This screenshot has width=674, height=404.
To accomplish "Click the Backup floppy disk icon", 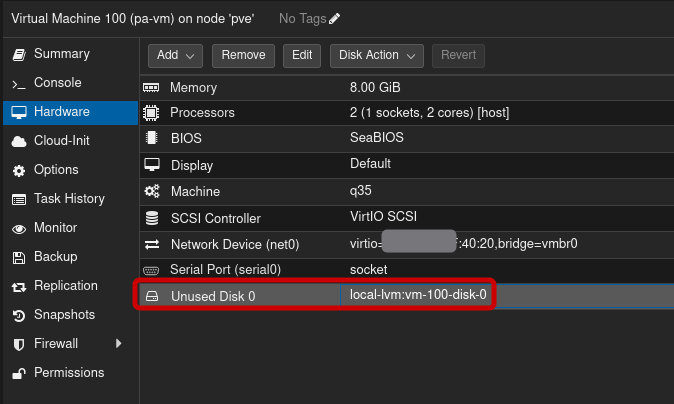I will click(x=17, y=257).
